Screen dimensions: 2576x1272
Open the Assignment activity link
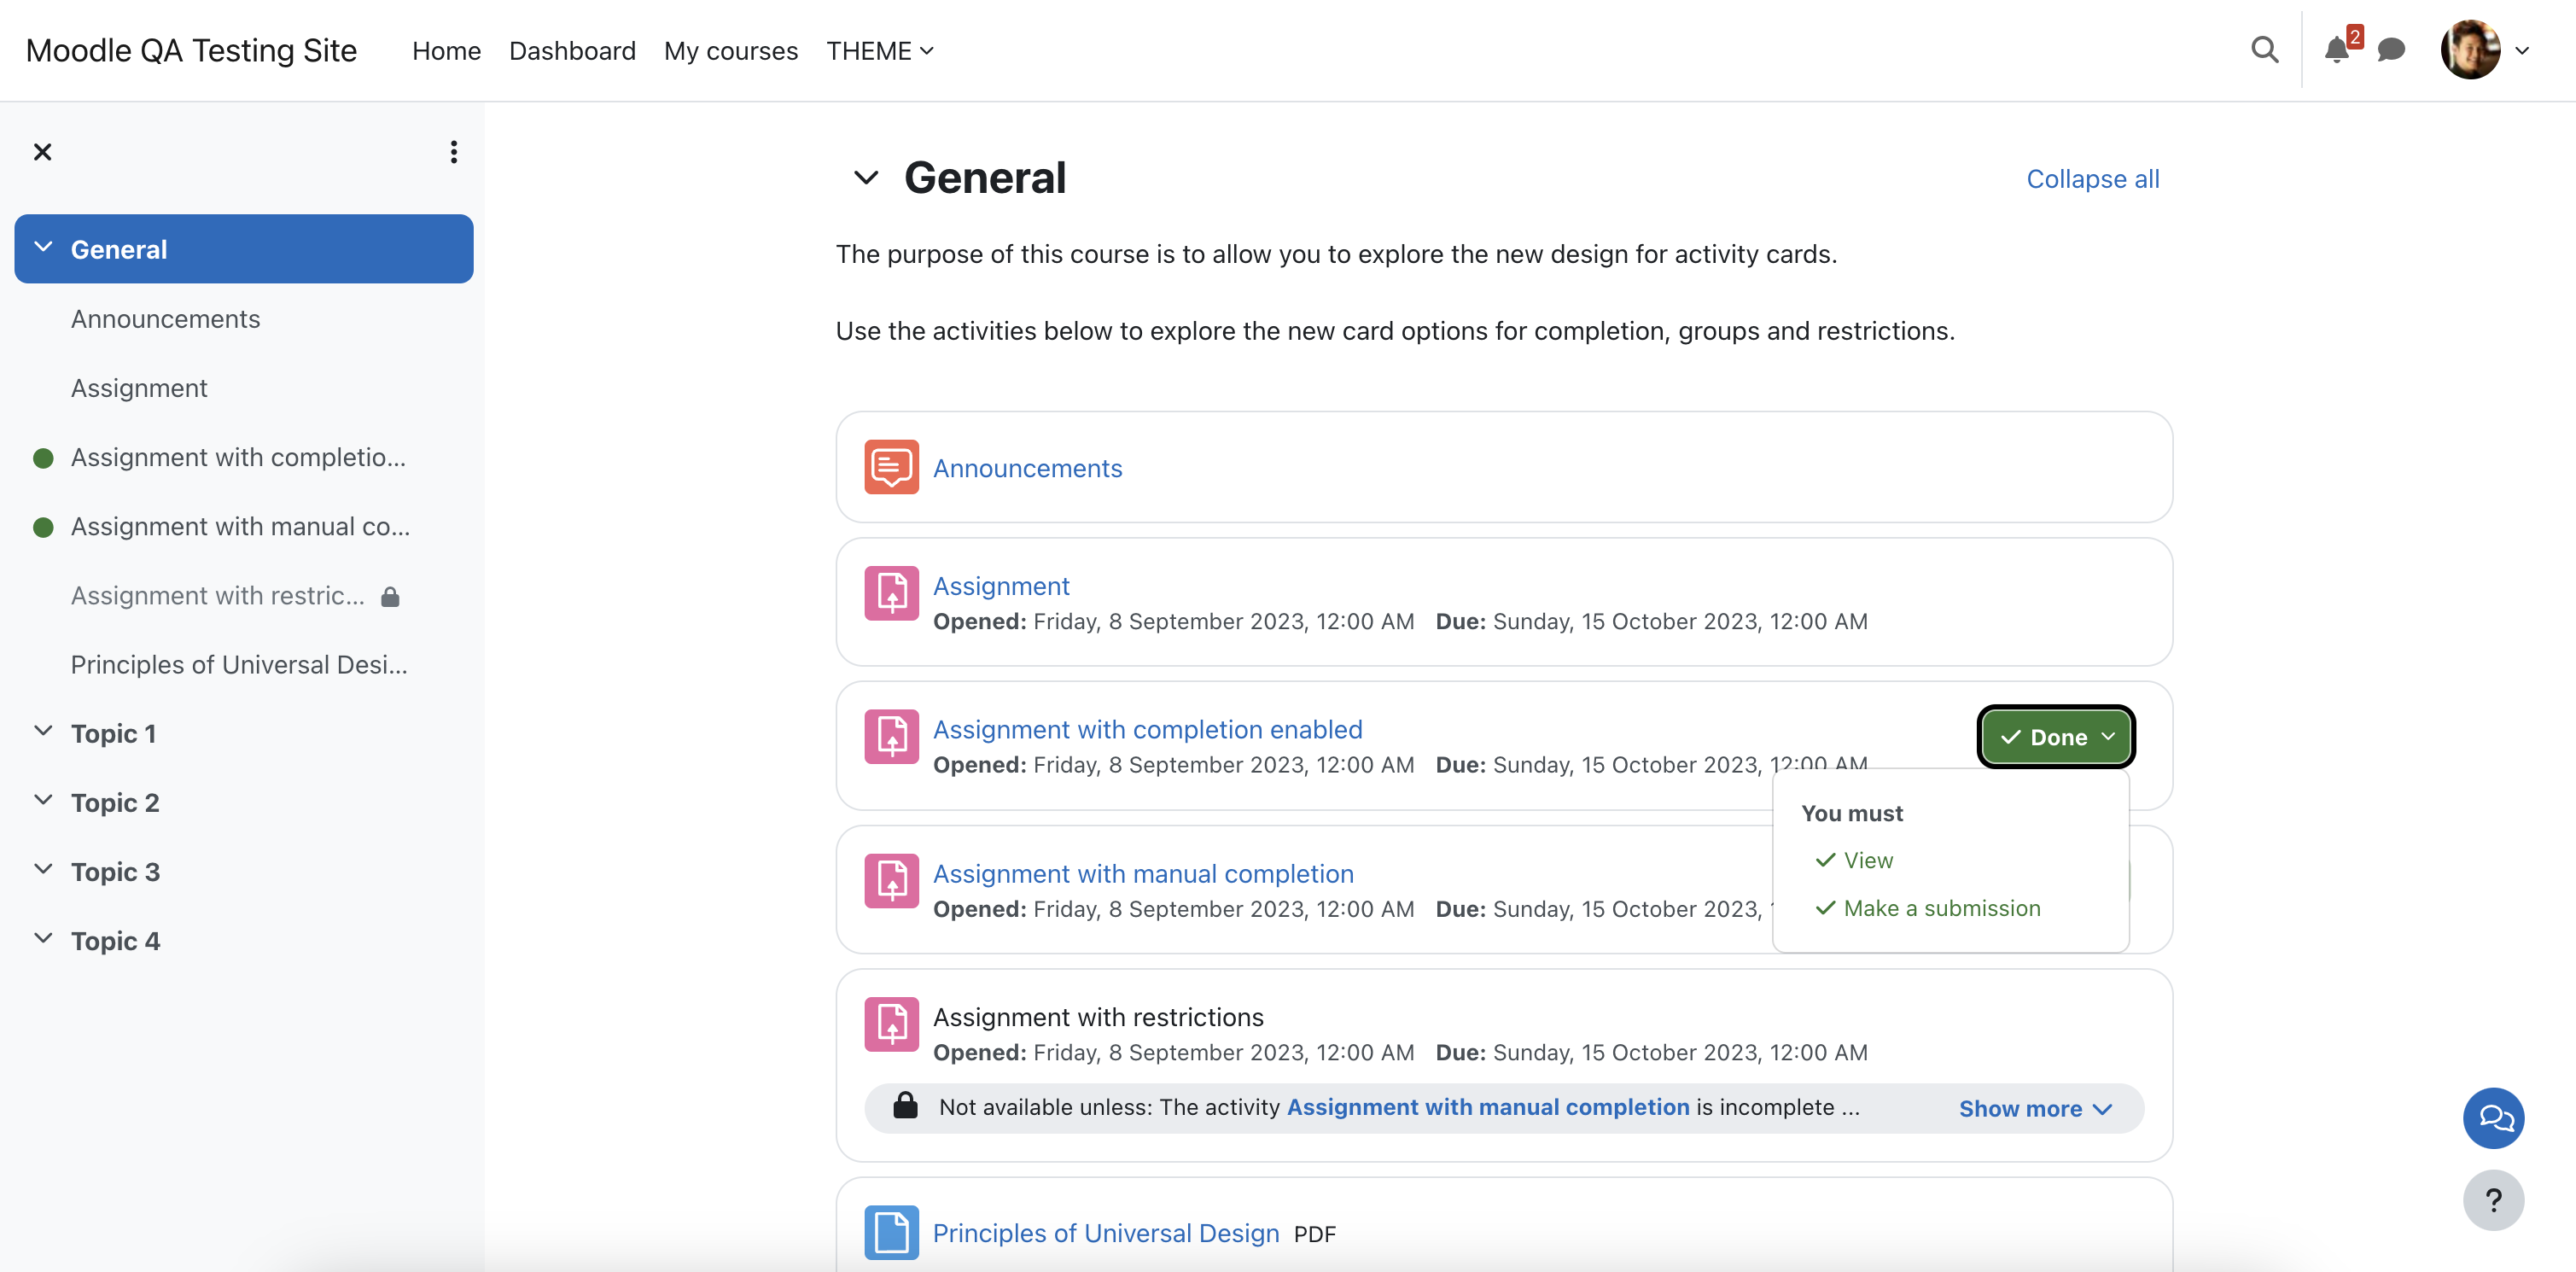1001,586
